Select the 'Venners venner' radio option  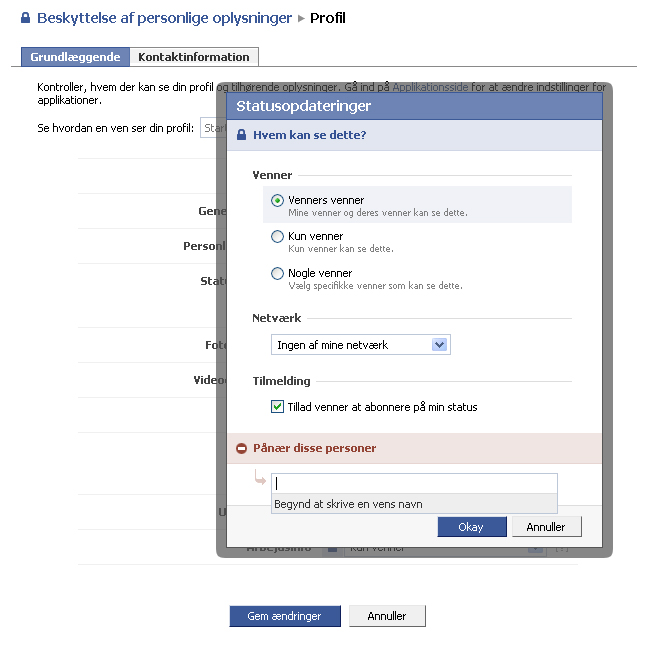pos(278,200)
